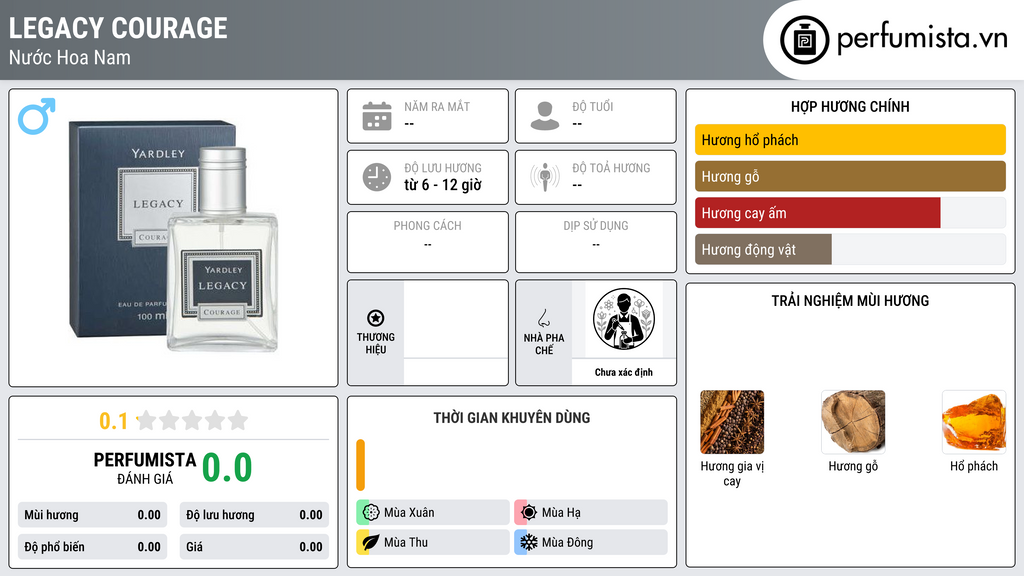Click the Mùa Hạ sun icon
This screenshot has height=576, width=1024.
coord(529,513)
